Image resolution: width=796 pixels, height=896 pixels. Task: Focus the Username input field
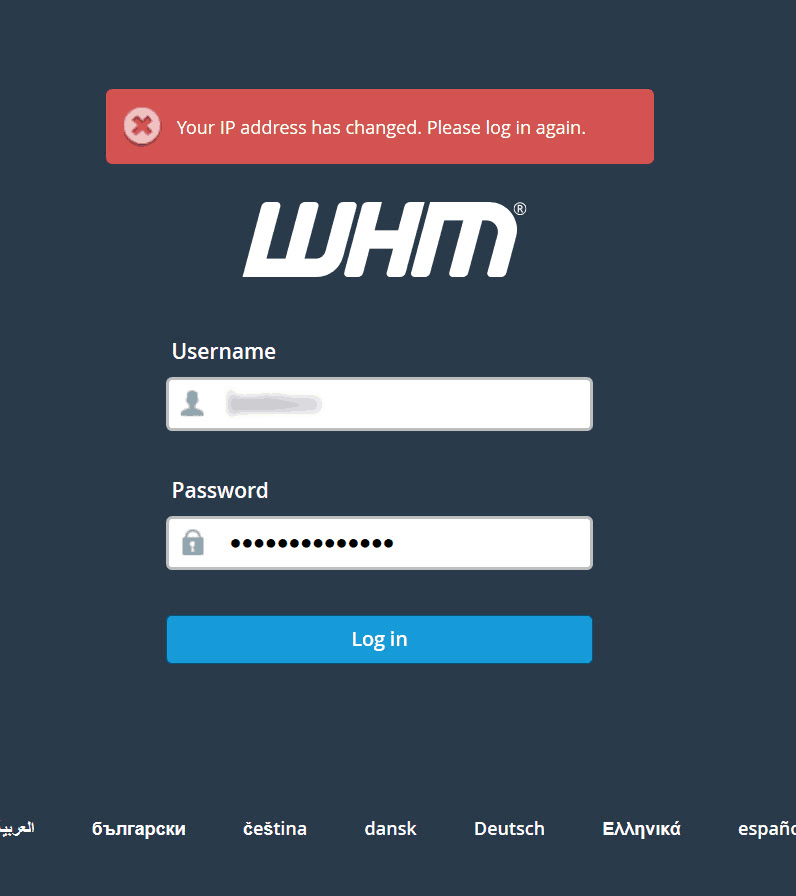(x=379, y=404)
